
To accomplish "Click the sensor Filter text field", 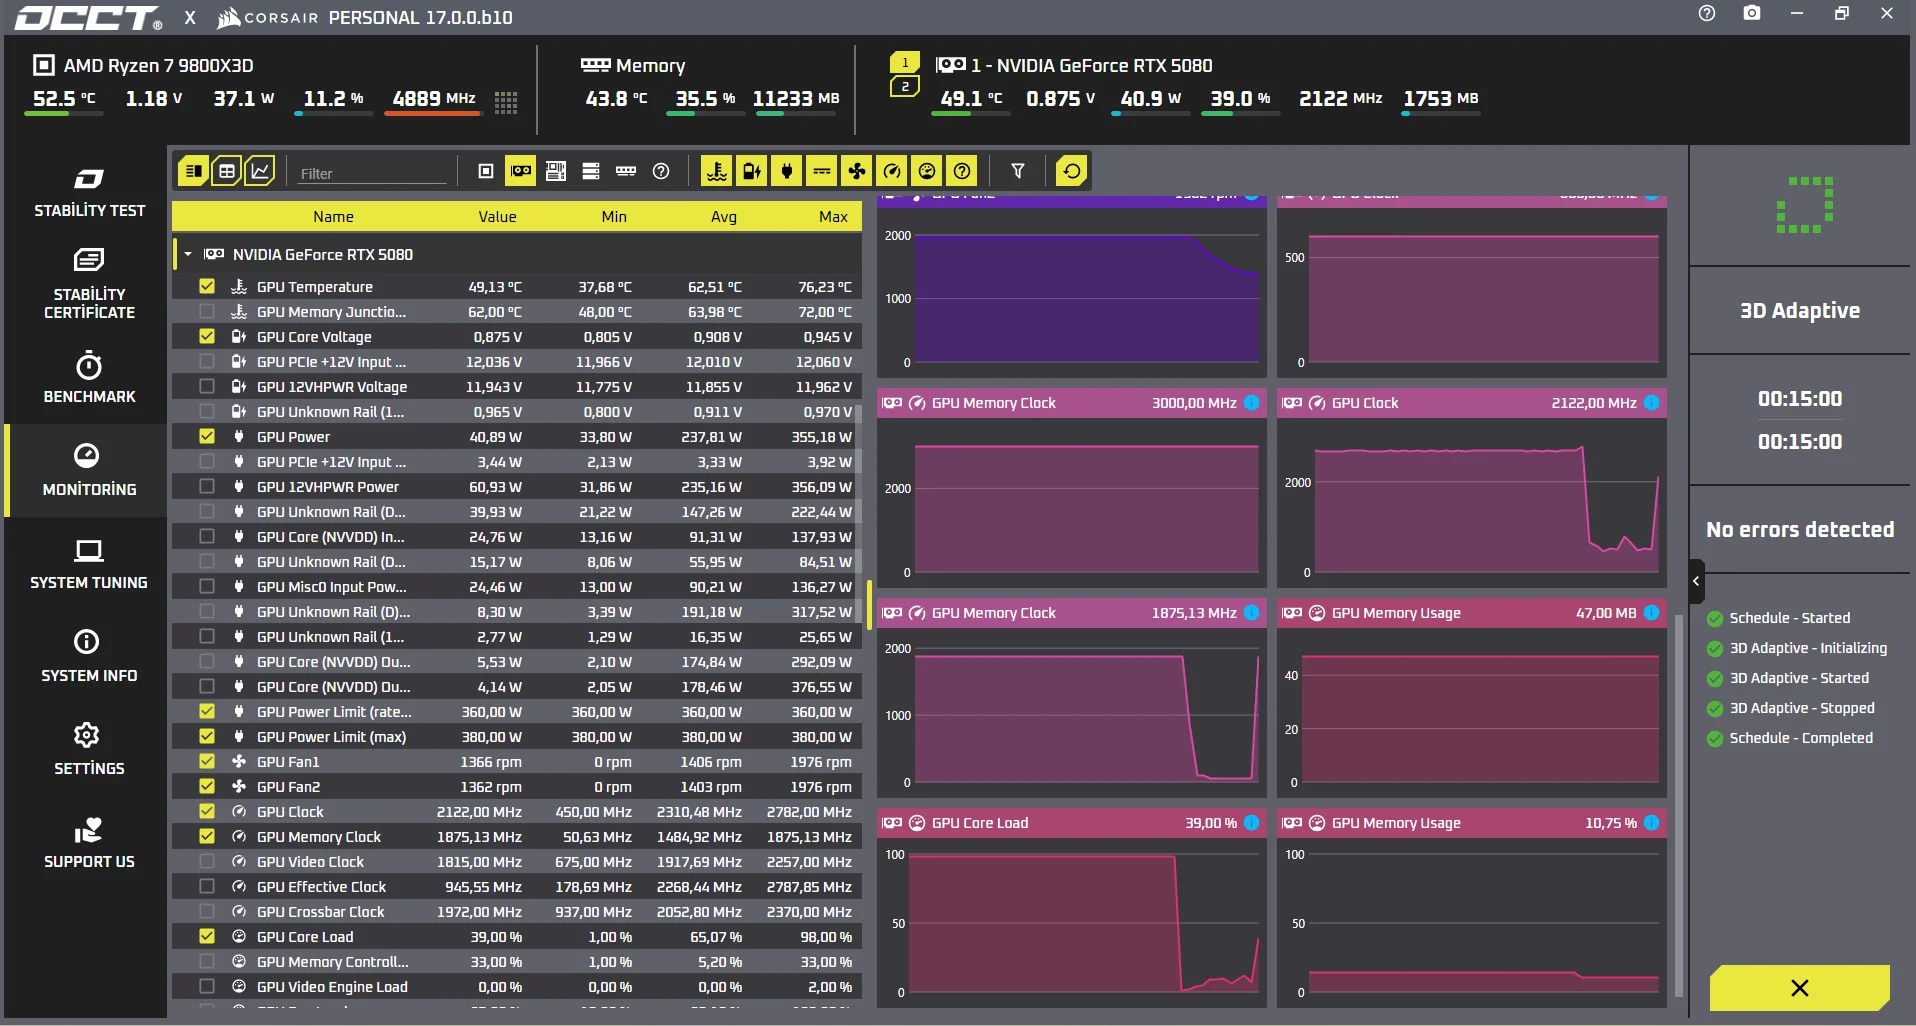I will click(372, 173).
